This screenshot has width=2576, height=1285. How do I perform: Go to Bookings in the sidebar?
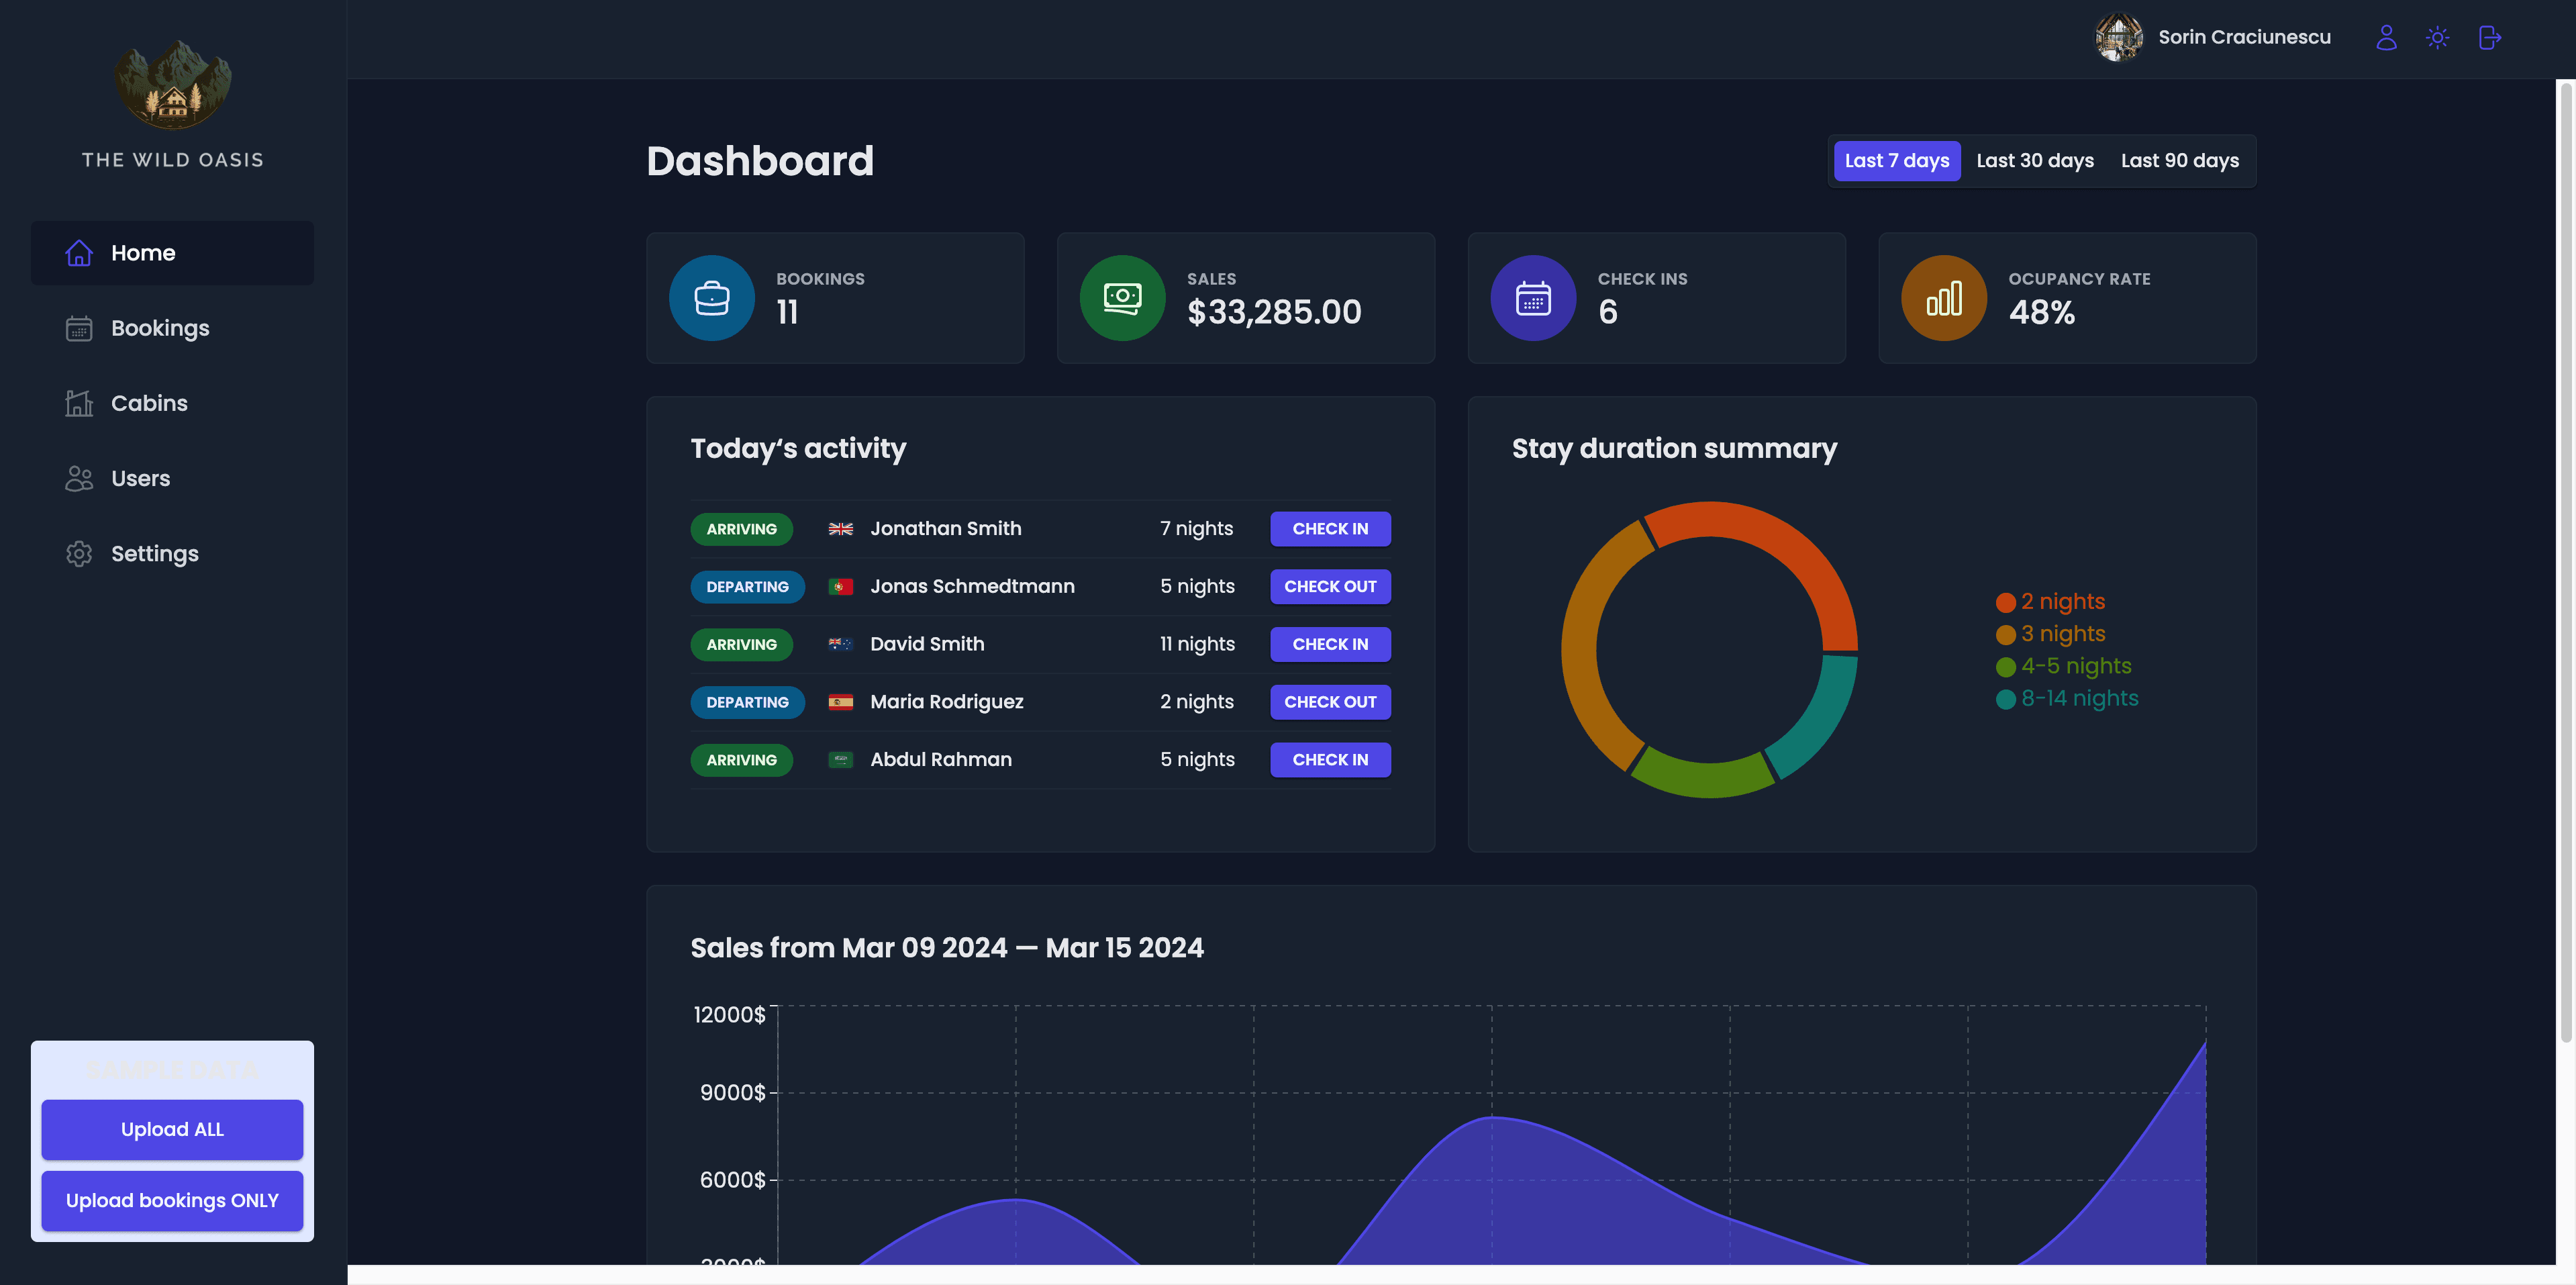[x=172, y=328]
